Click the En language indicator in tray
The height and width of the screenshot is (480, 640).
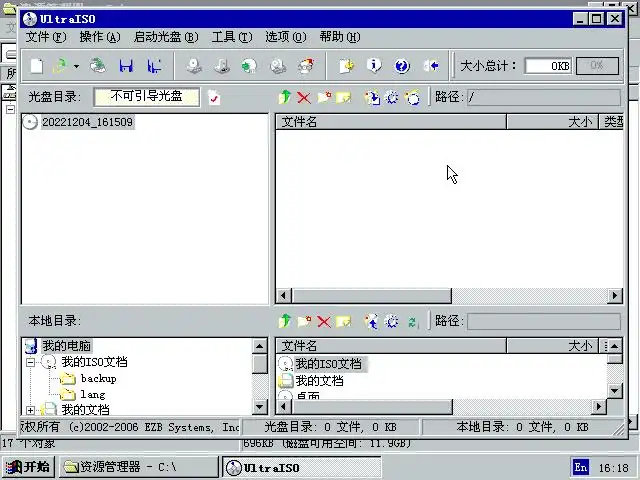coord(581,467)
